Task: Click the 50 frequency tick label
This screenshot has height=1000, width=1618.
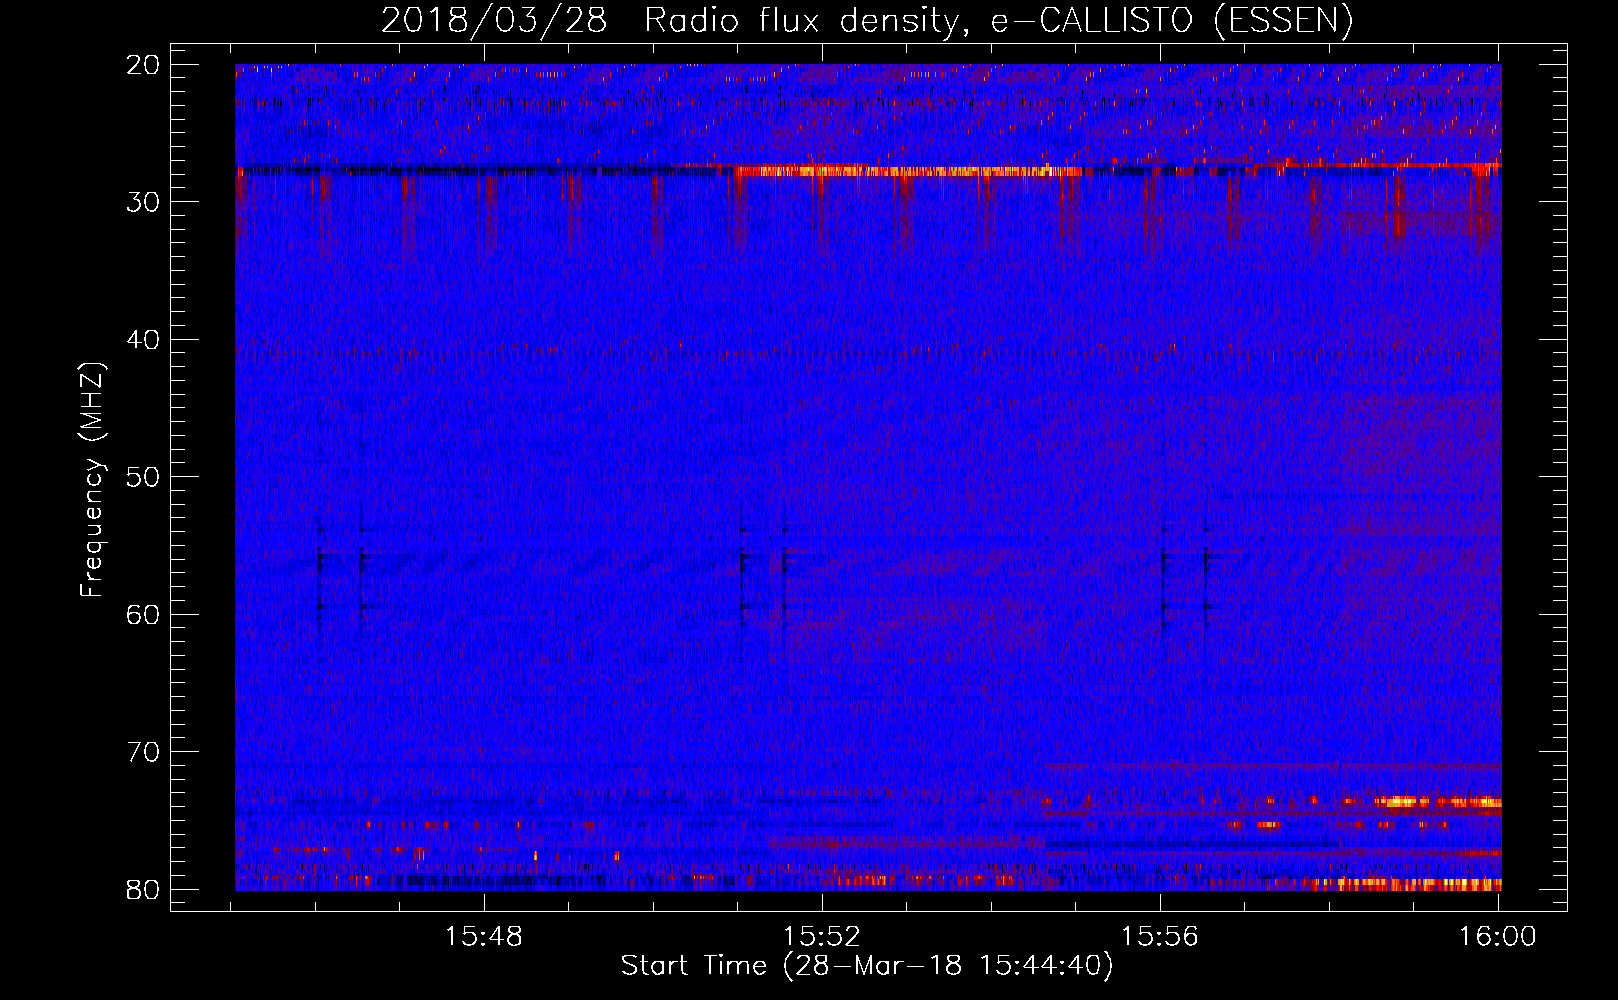Action: coord(144,477)
